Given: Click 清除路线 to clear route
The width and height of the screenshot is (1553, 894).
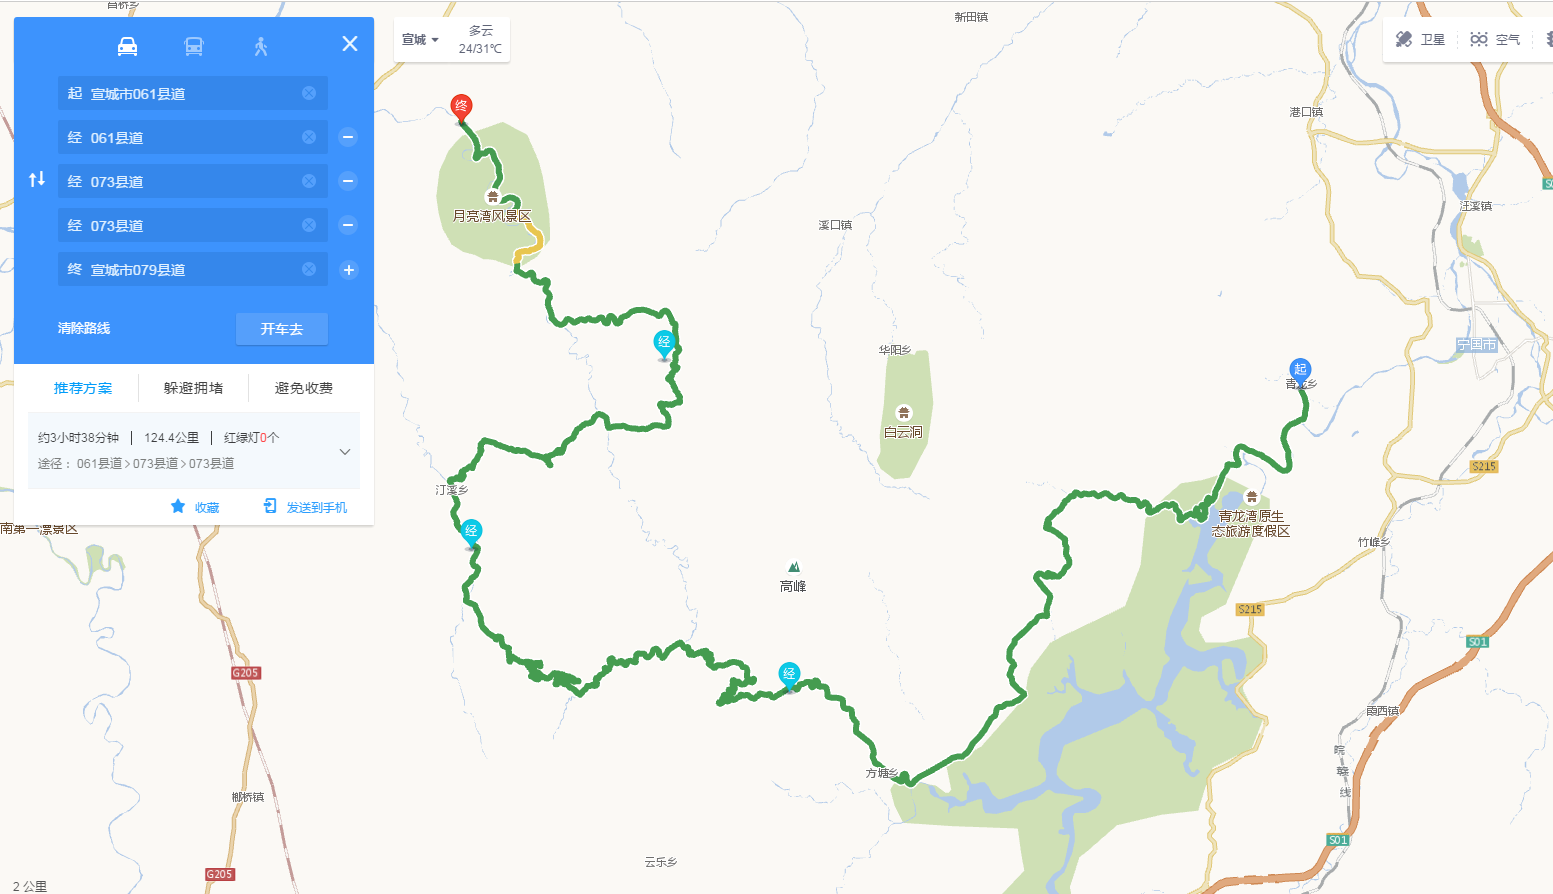Looking at the screenshot, I should click(x=84, y=328).
